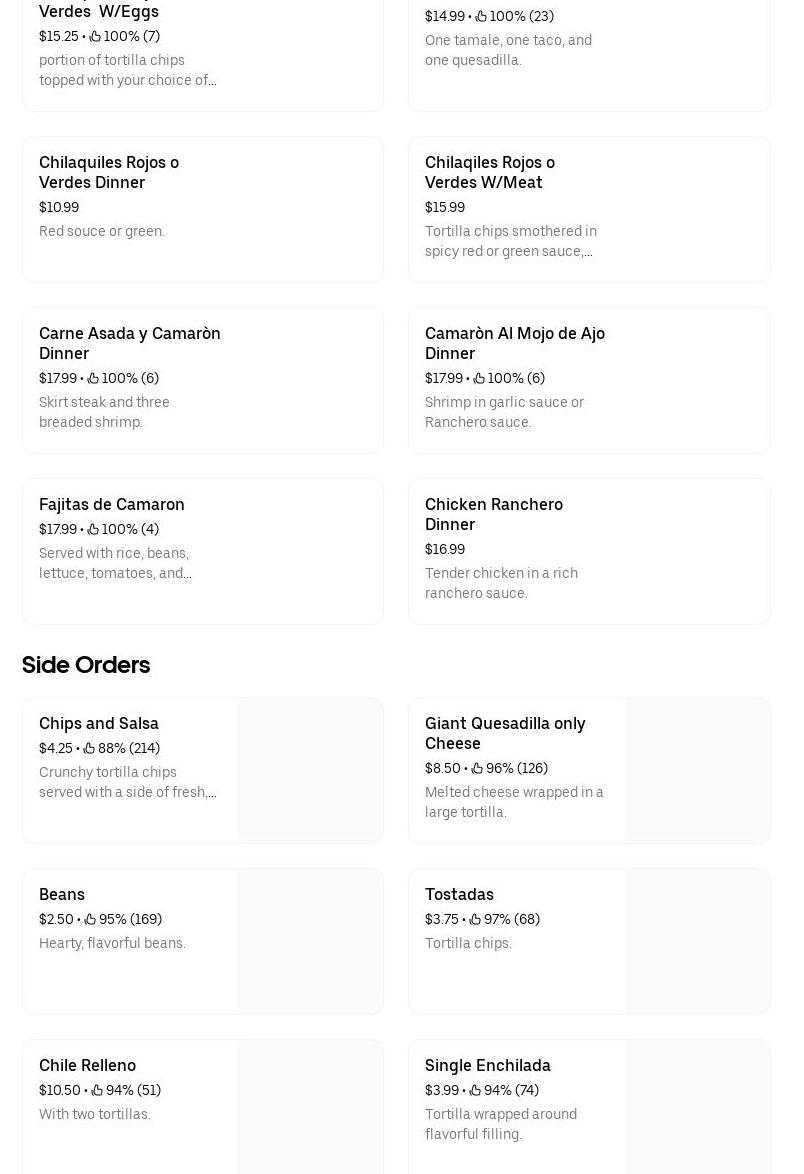Click the Fajitas de Camaron description text
The height and width of the screenshot is (1174, 804).
click(x=115, y=563)
